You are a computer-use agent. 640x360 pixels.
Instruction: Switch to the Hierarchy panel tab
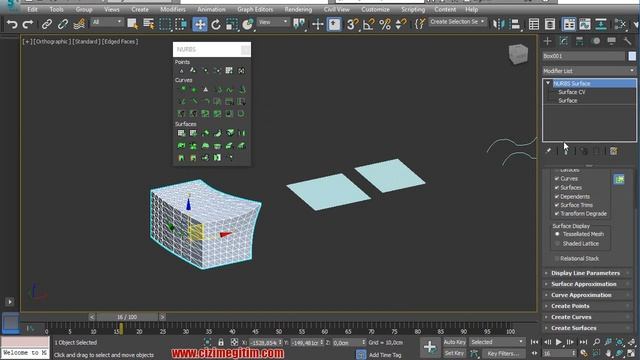(x=580, y=41)
